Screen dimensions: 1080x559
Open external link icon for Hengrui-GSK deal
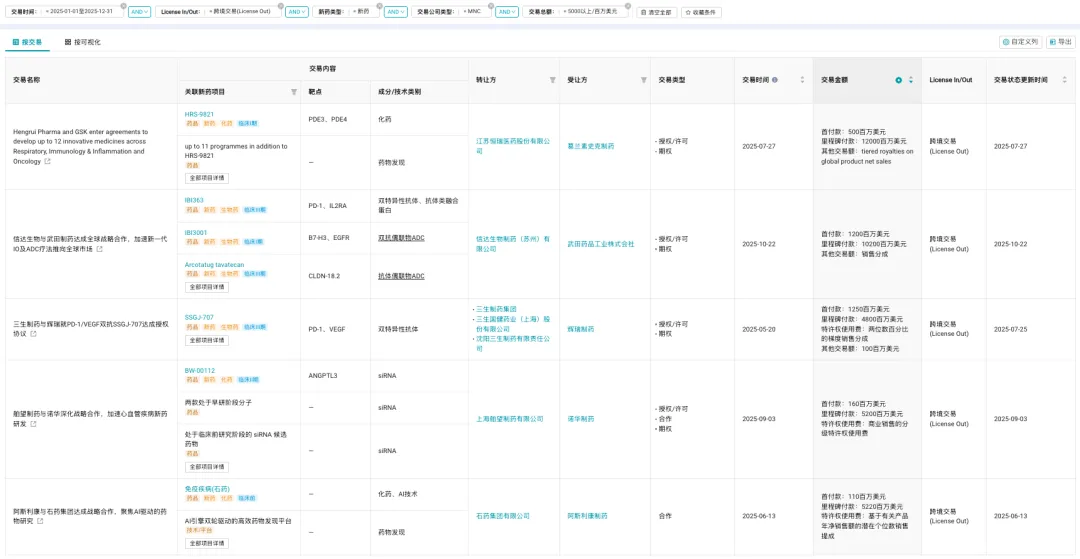point(47,161)
